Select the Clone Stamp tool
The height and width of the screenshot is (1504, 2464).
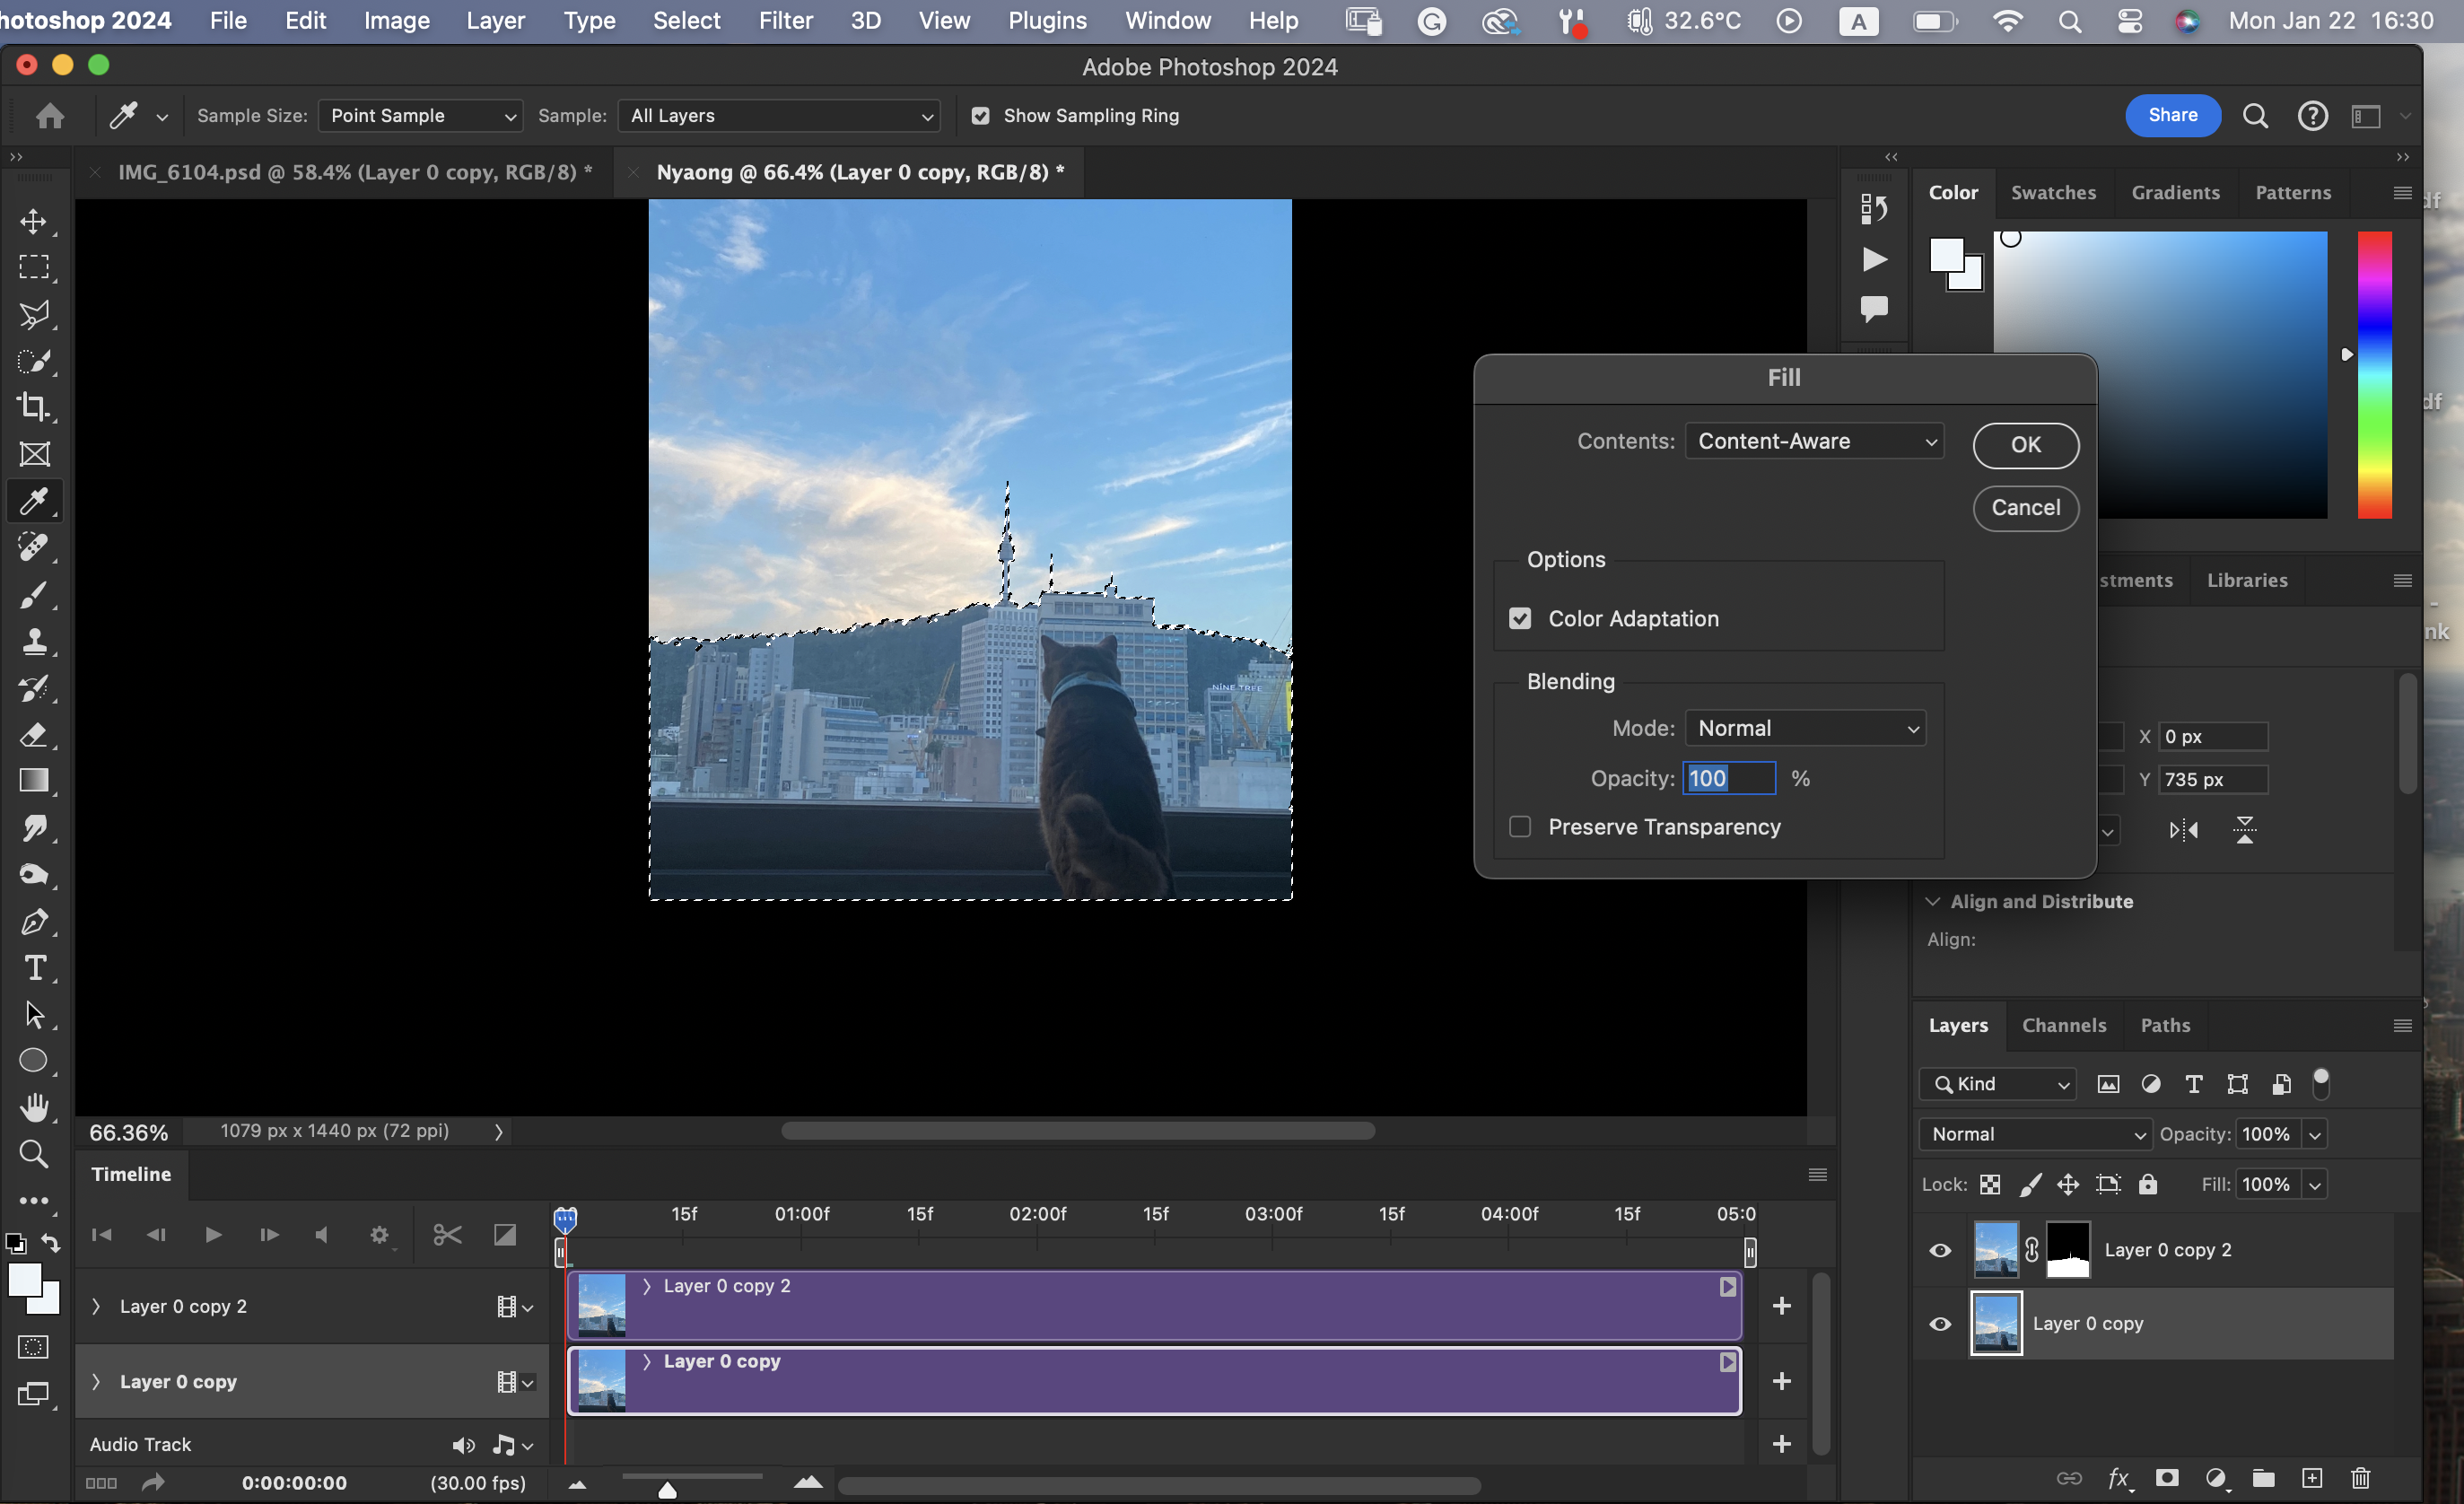tap(34, 641)
